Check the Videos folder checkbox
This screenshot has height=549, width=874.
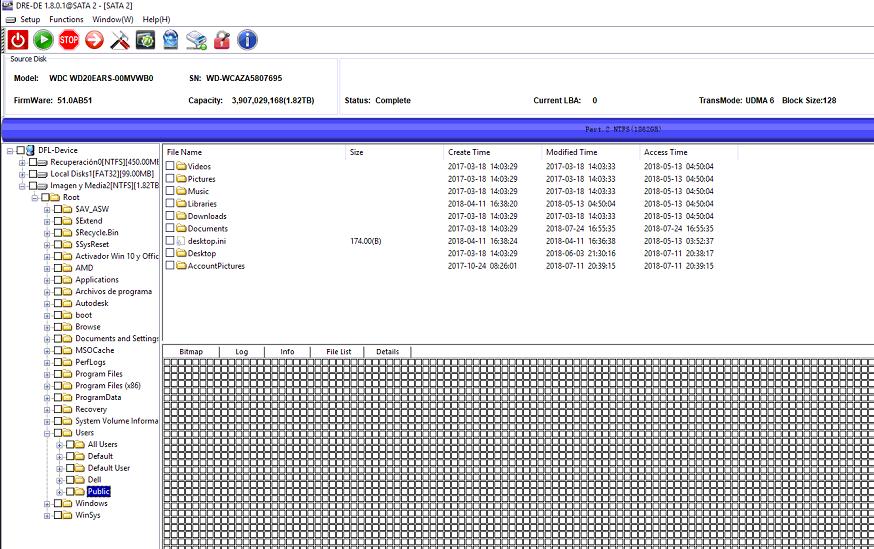[170, 166]
